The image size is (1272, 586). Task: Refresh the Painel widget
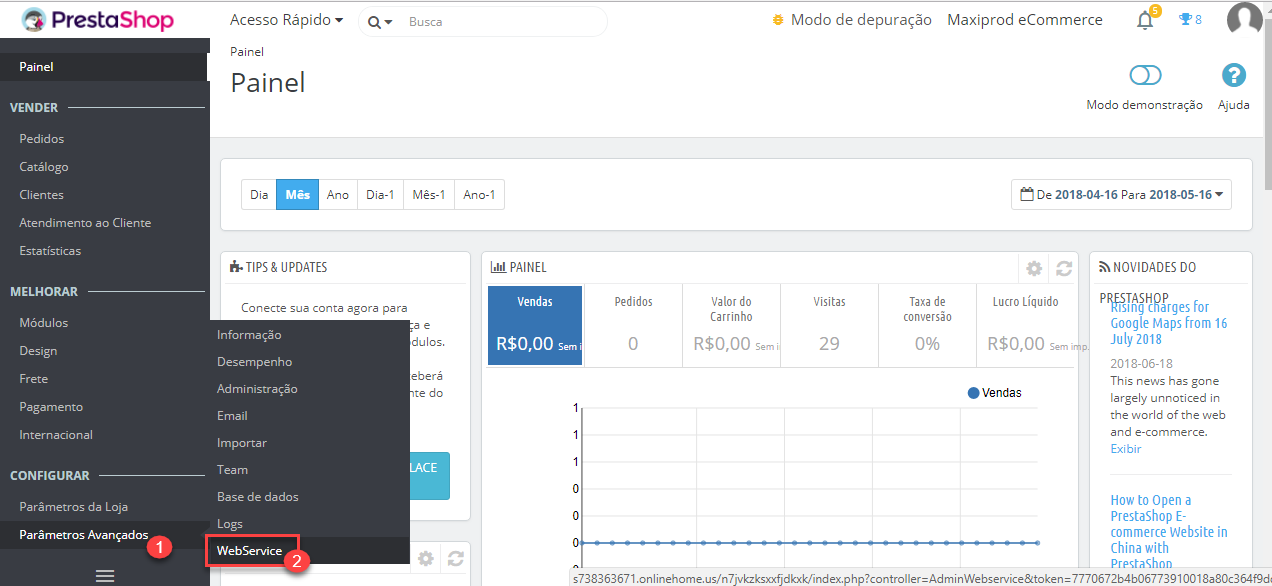pos(1064,268)
